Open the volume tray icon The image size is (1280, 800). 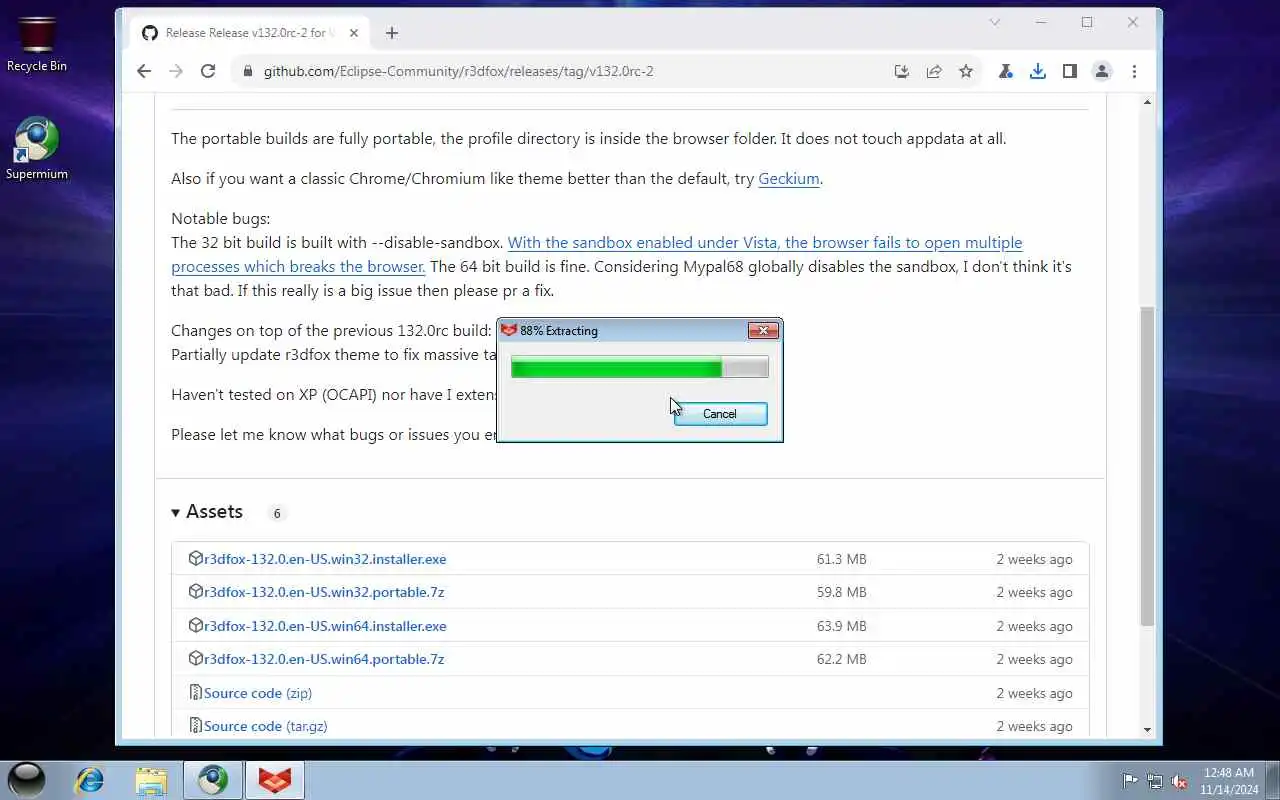(x=1180, y=781)
